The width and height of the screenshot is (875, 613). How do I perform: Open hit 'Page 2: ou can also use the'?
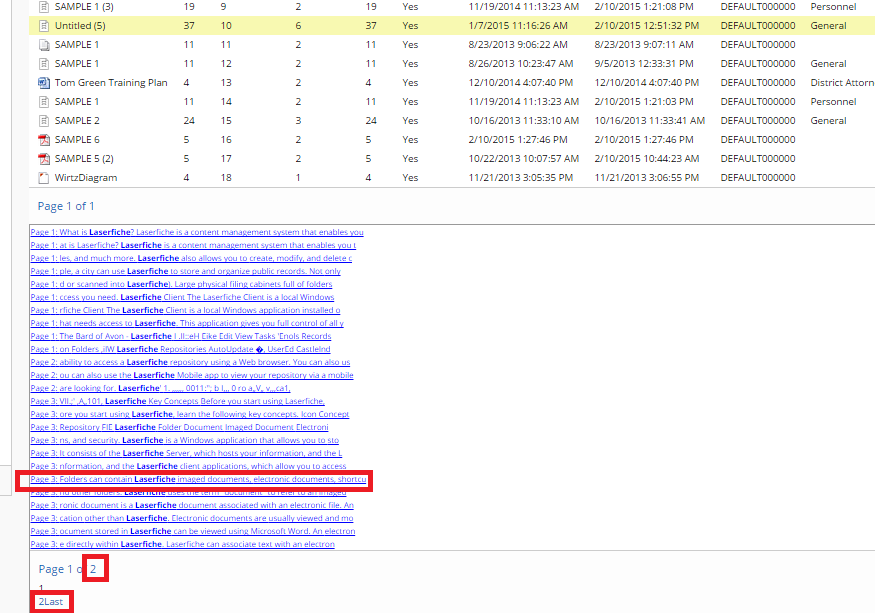[x=192, y=375]
